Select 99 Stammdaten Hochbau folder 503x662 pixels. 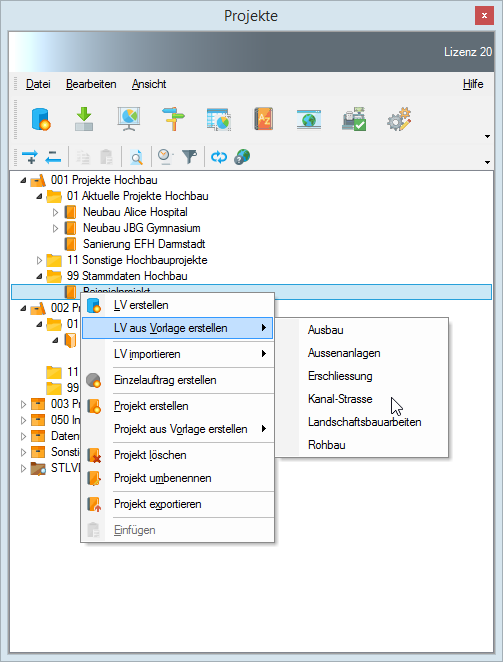pos(127,276)
